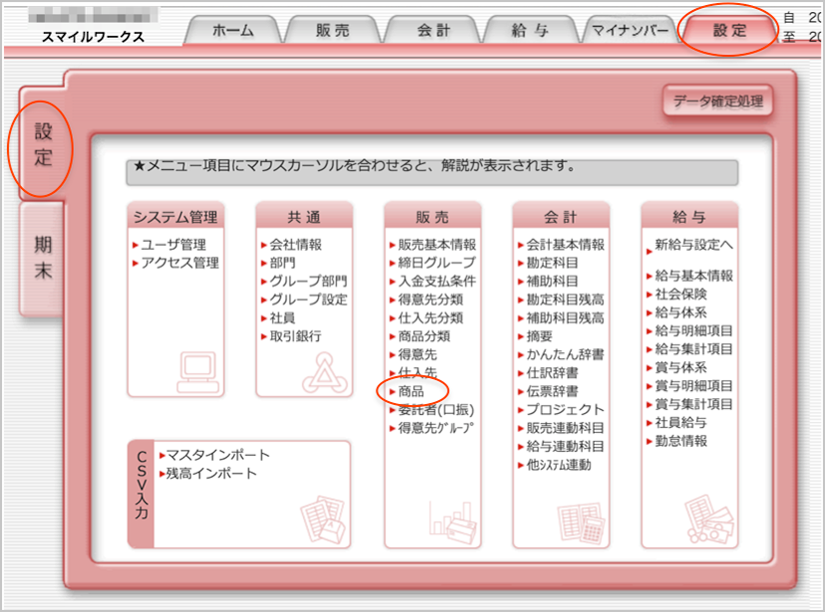Open 仕入先 master link
Image resolution: width=825 pixels, height=612 pixels.
(x=417, y=373)
